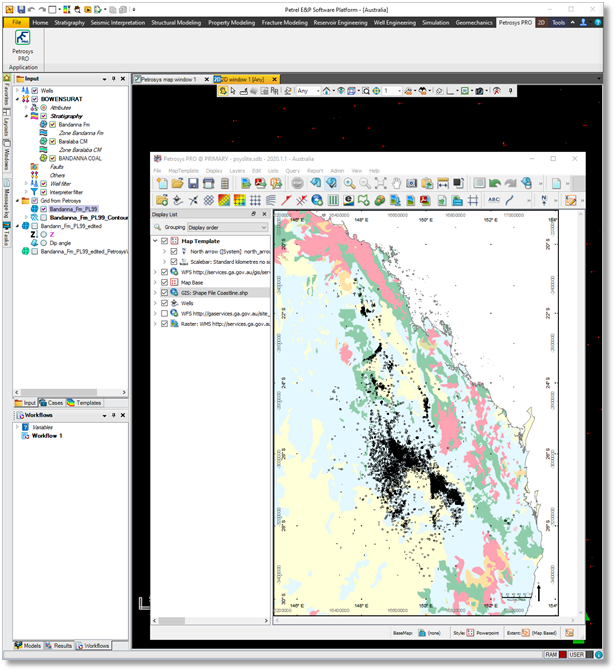
Task: Collapse the Map Template tree node
Action: (x=155, y=241)
